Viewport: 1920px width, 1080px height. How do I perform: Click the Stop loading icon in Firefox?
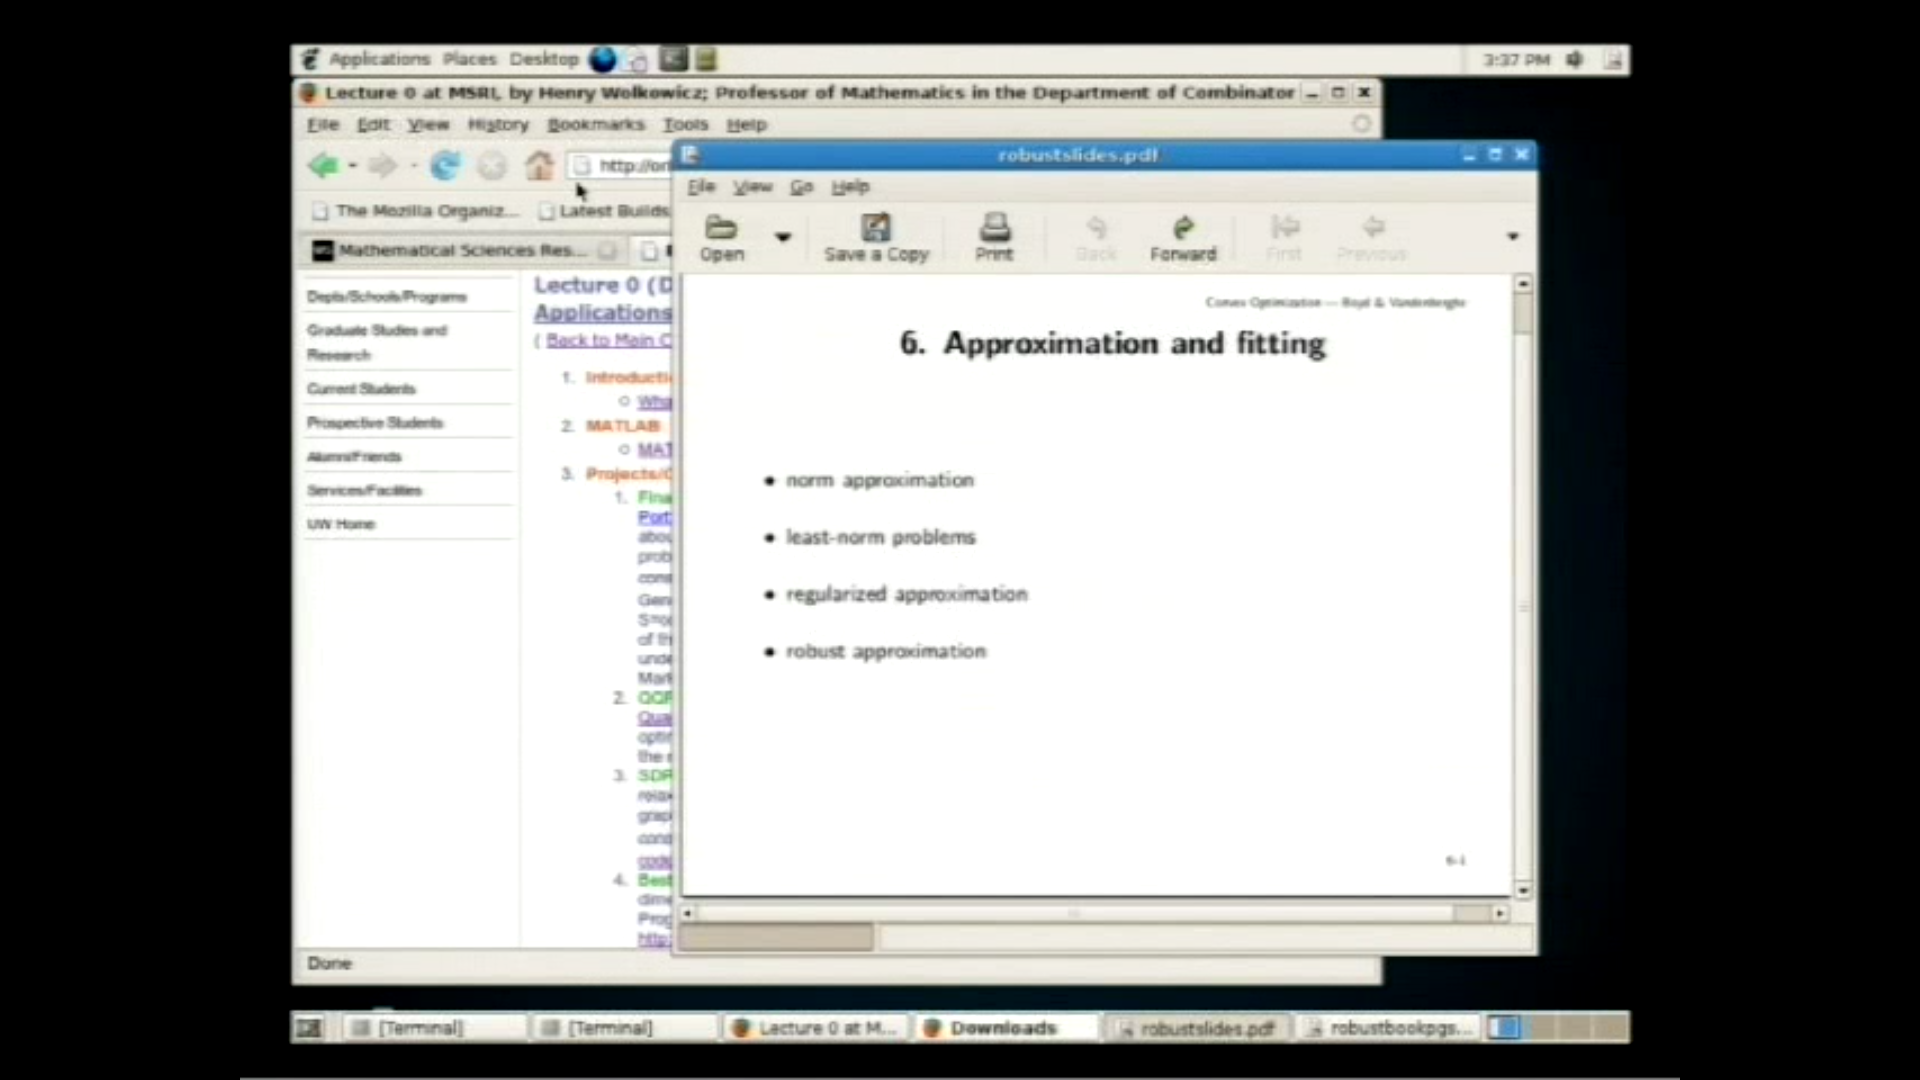pyautogui.click(x=491, y=166)
